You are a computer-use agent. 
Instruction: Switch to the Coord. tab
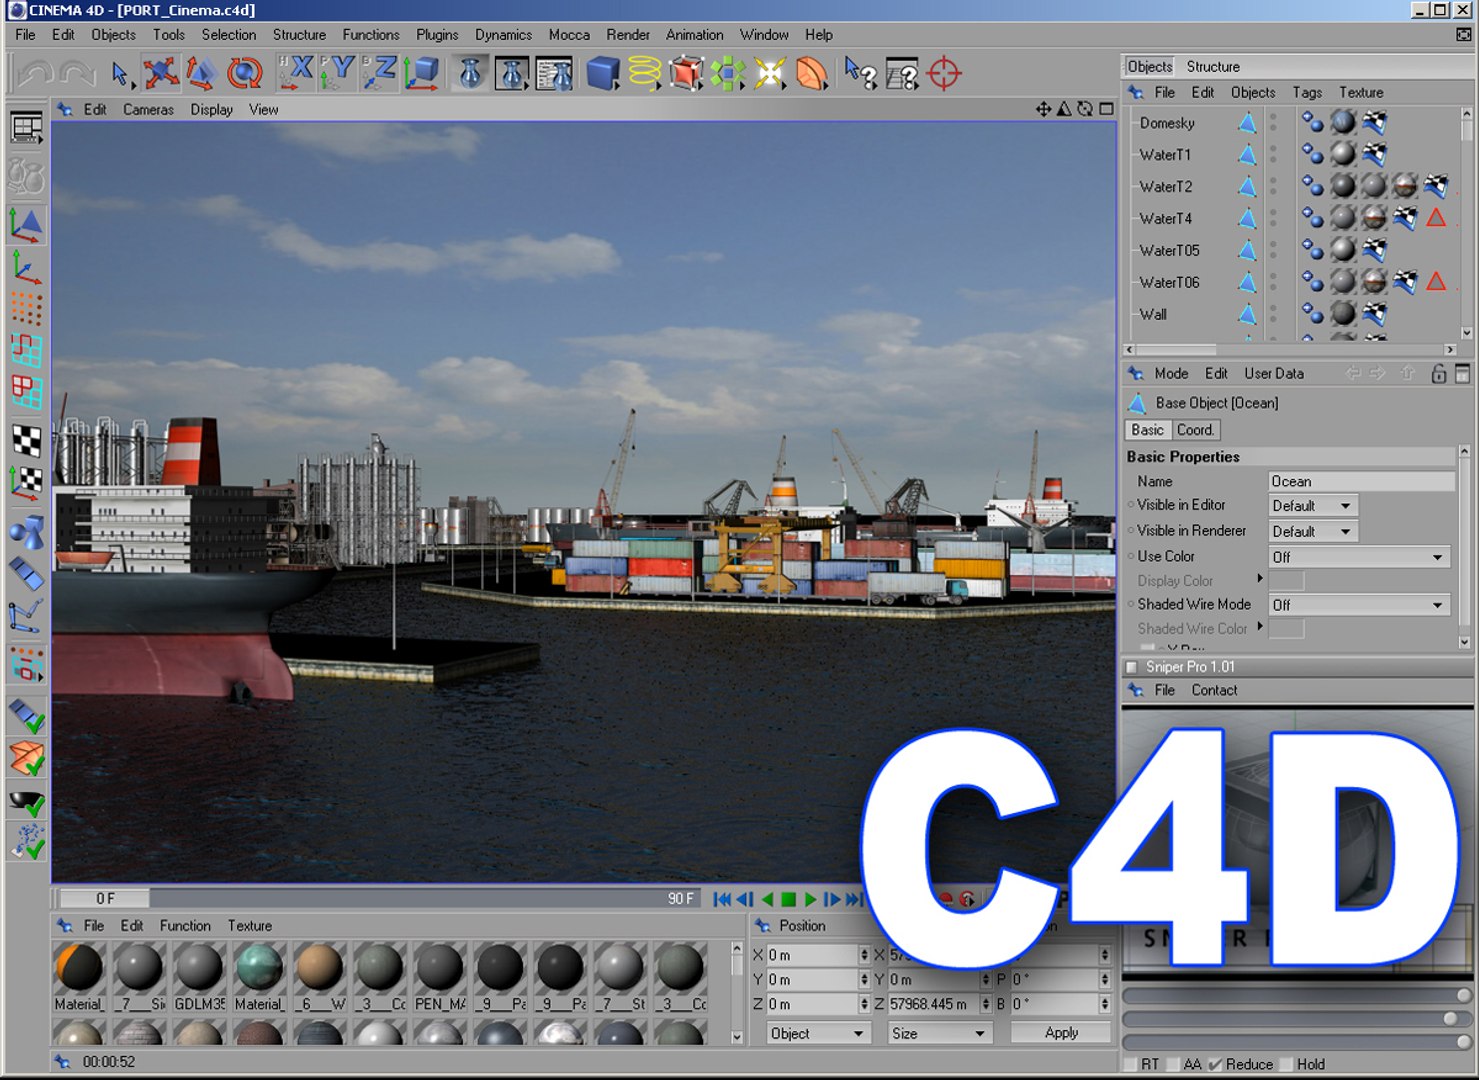tap(1195, 430)
